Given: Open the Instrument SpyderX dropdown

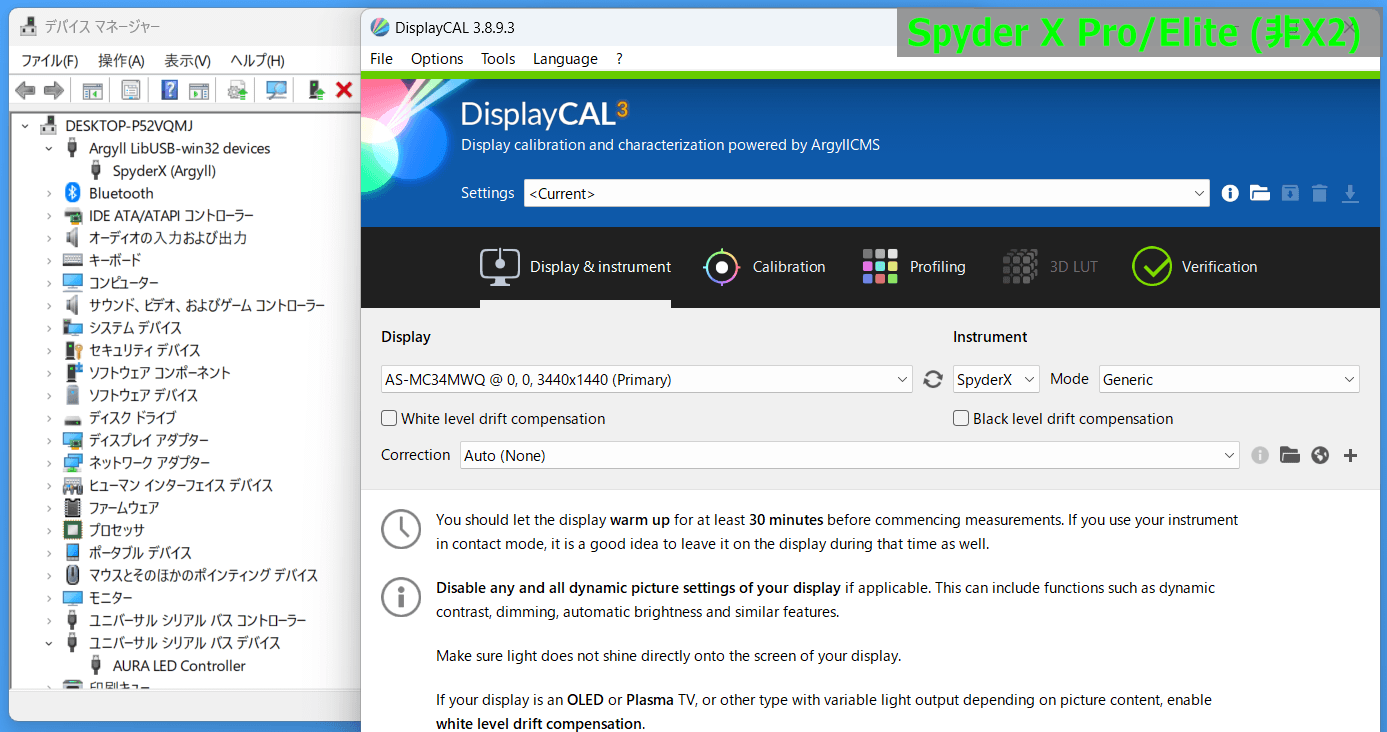Looking at the screenshot, I should (996, 379).
